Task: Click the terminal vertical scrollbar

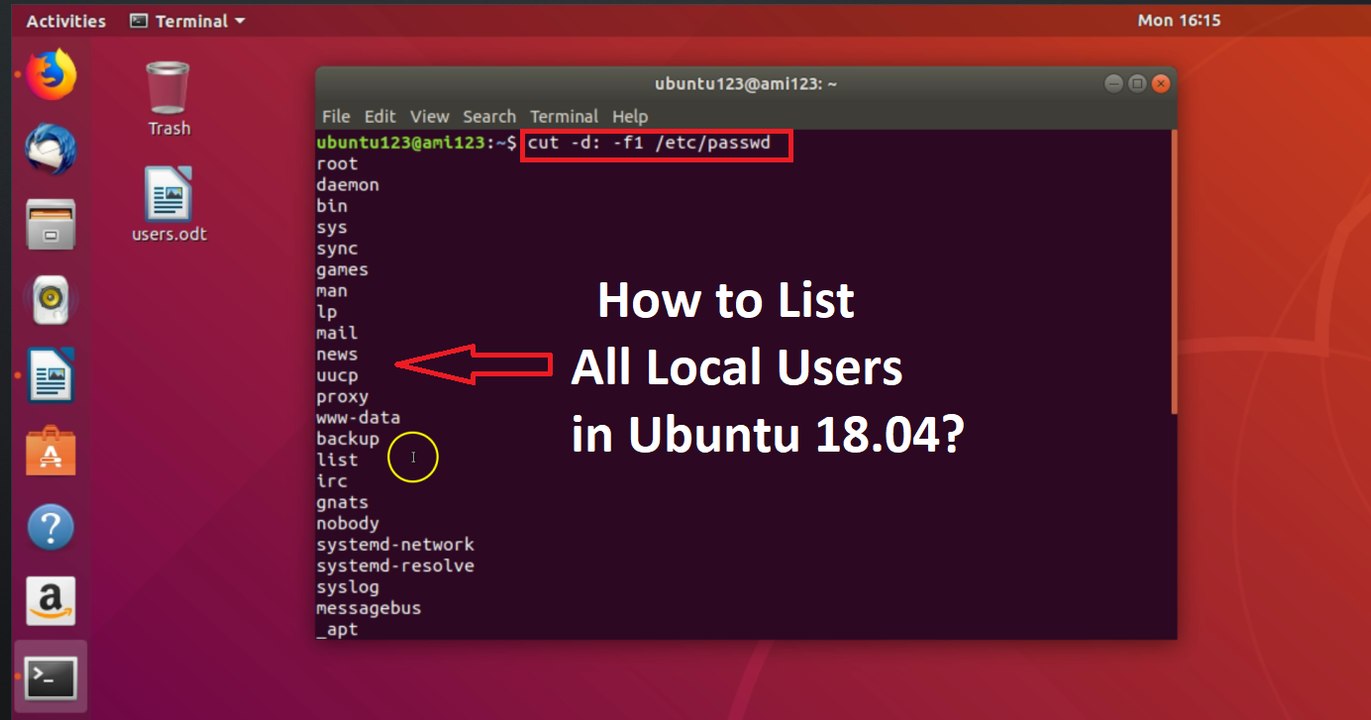Action: coord(1174,270)
